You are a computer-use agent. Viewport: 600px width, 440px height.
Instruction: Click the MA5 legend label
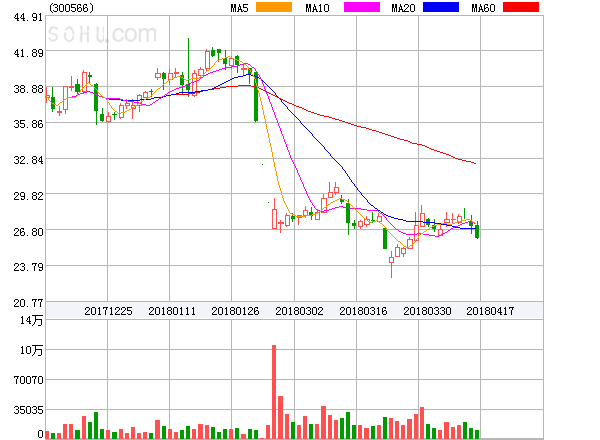click(x=240, y=8)
